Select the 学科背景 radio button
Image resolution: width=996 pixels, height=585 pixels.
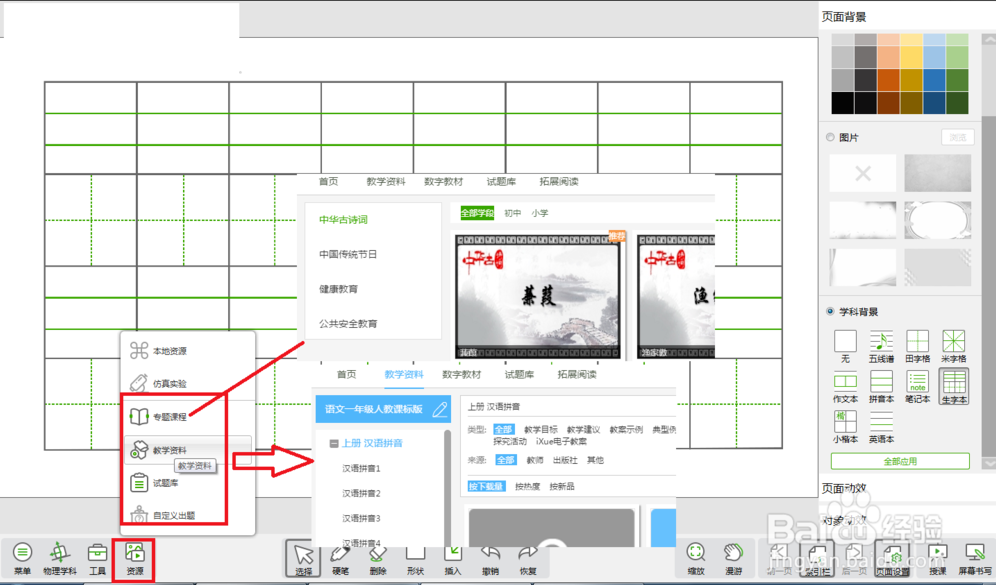click(830, 311)
